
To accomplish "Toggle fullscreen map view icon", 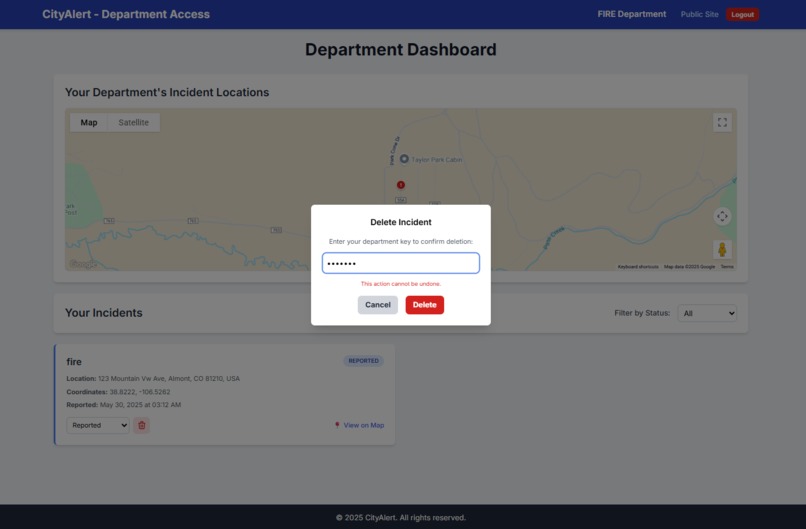I will [x=722, y=122].
